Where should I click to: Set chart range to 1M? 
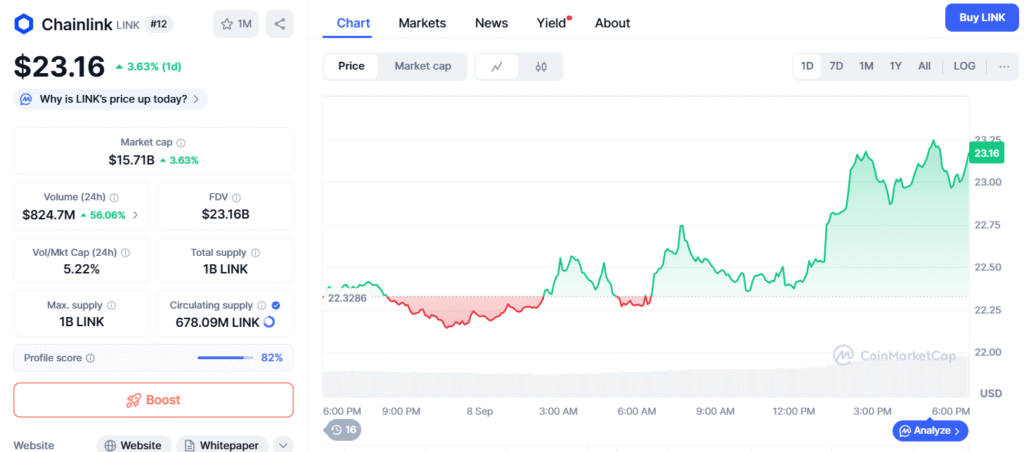click(866, 67)
